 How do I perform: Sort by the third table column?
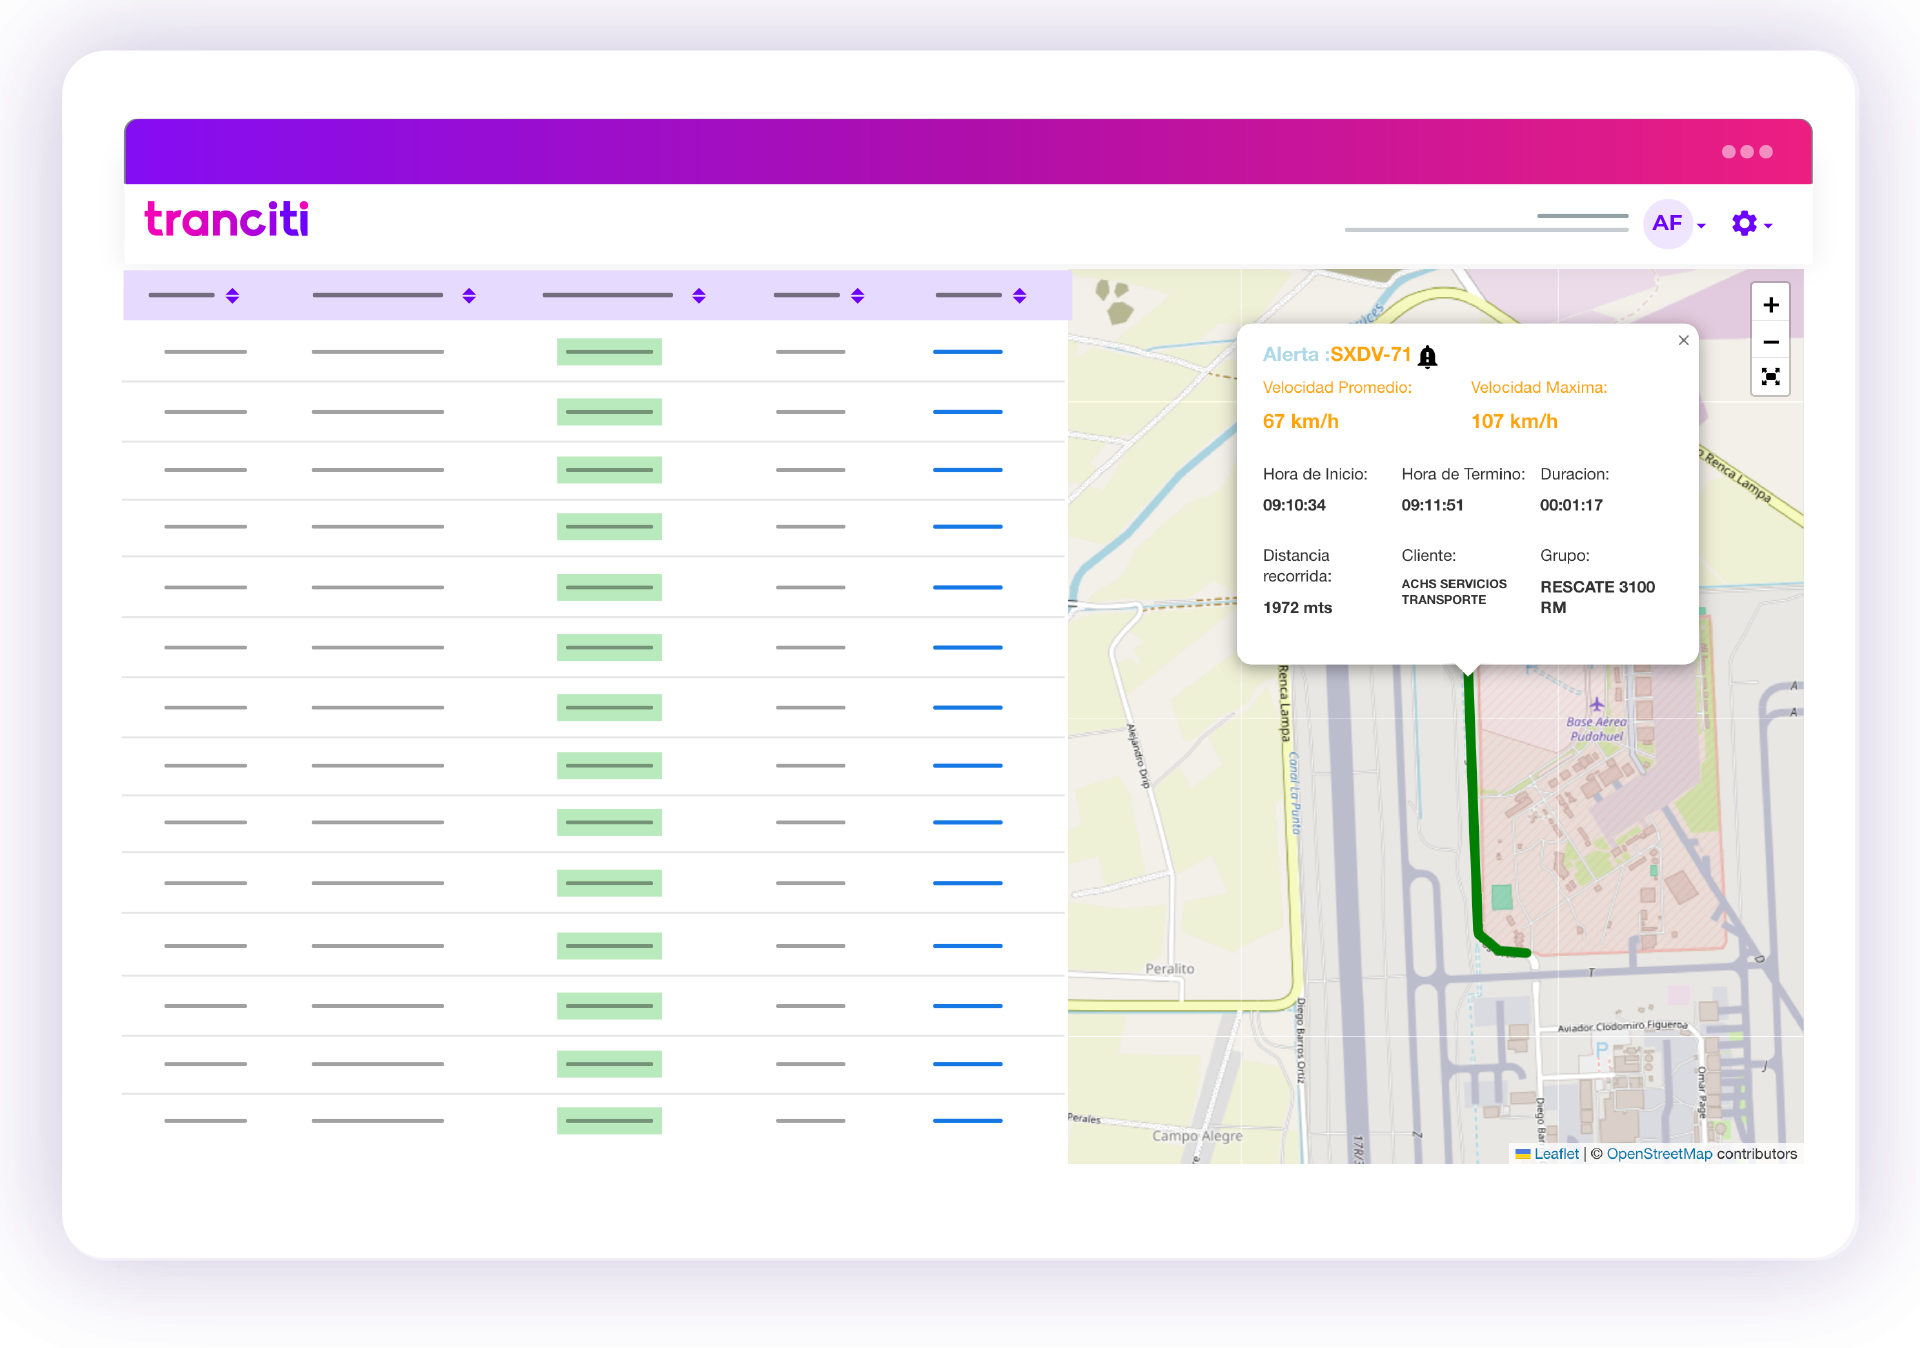point(699,295)
